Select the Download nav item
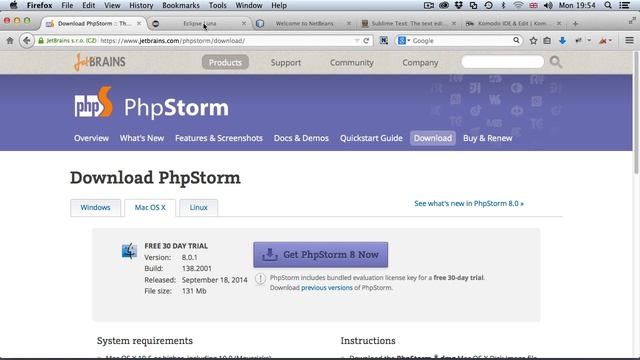 (433, 138)
